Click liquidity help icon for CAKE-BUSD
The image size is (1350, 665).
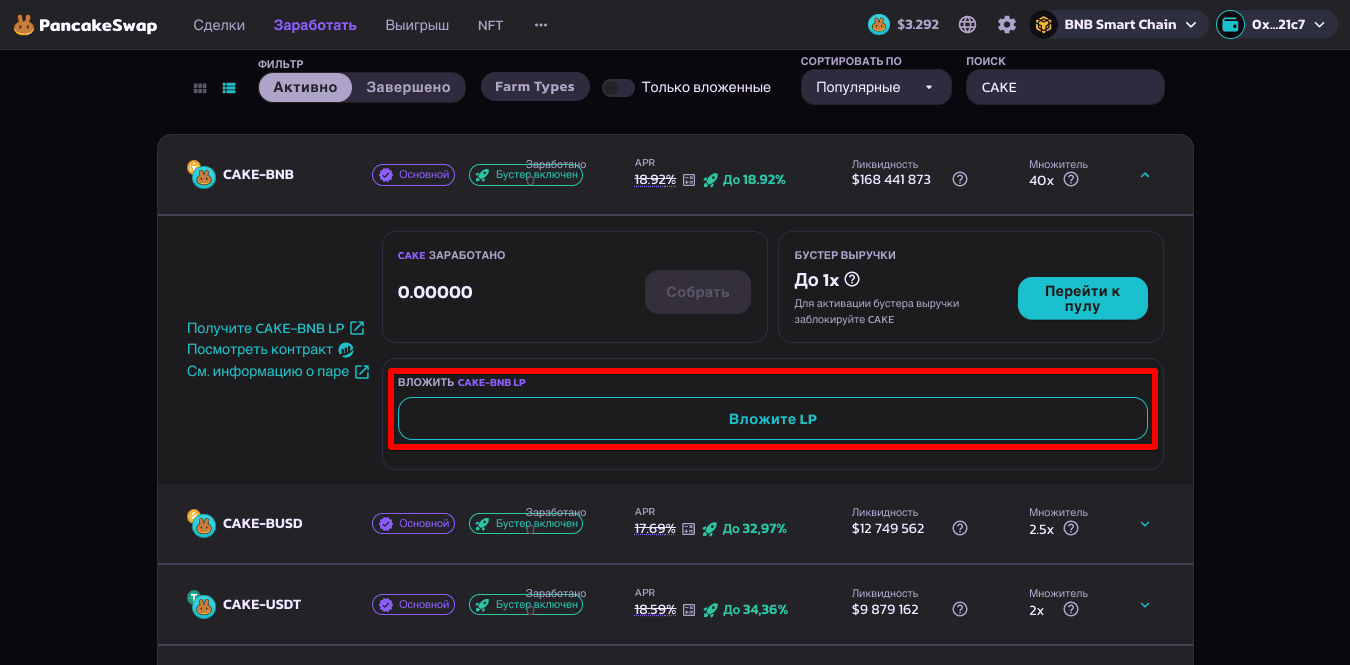coord(960,528)
